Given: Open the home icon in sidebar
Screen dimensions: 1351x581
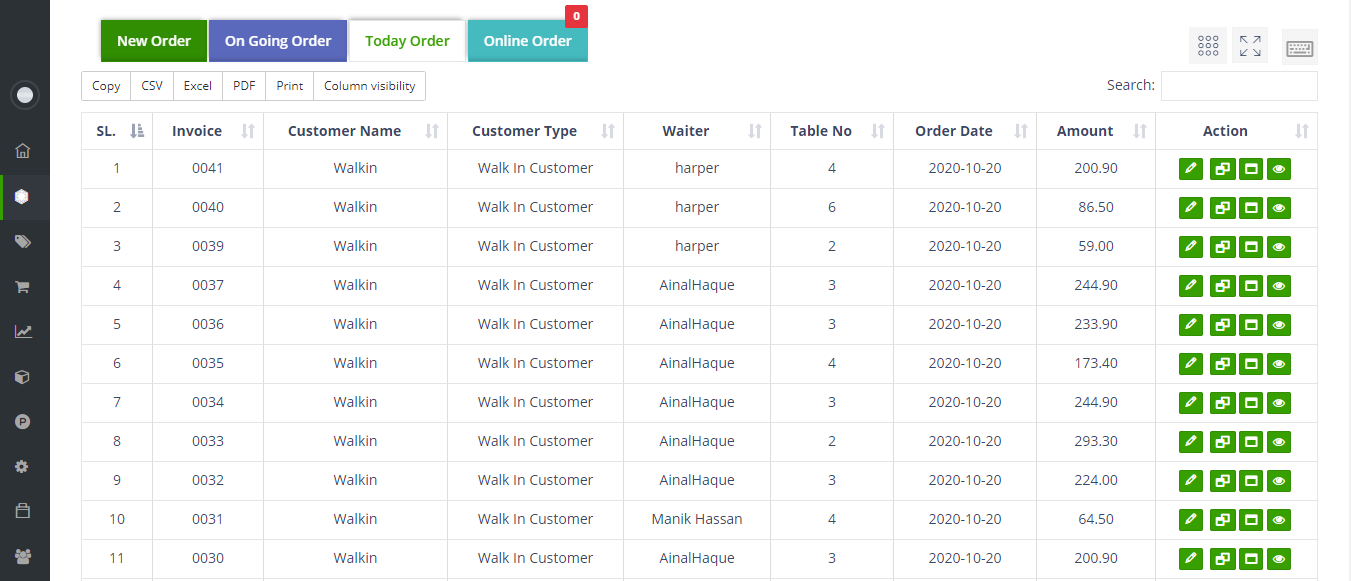Looking at the screenshot, I should coord(23,151).
